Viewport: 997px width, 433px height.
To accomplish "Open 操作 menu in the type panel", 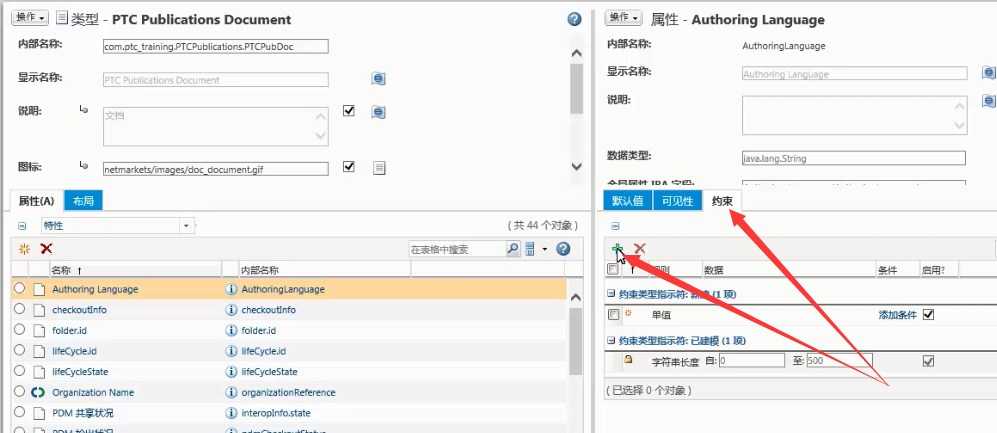I will click(30, 18).
